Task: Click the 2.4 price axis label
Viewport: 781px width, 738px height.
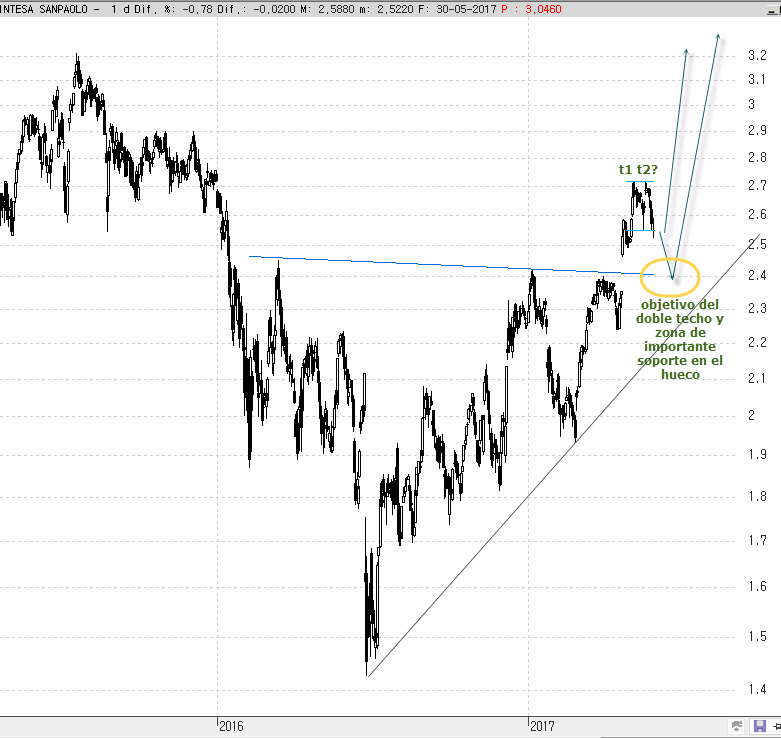Action: pyautogui.click(x=757, y=275)
